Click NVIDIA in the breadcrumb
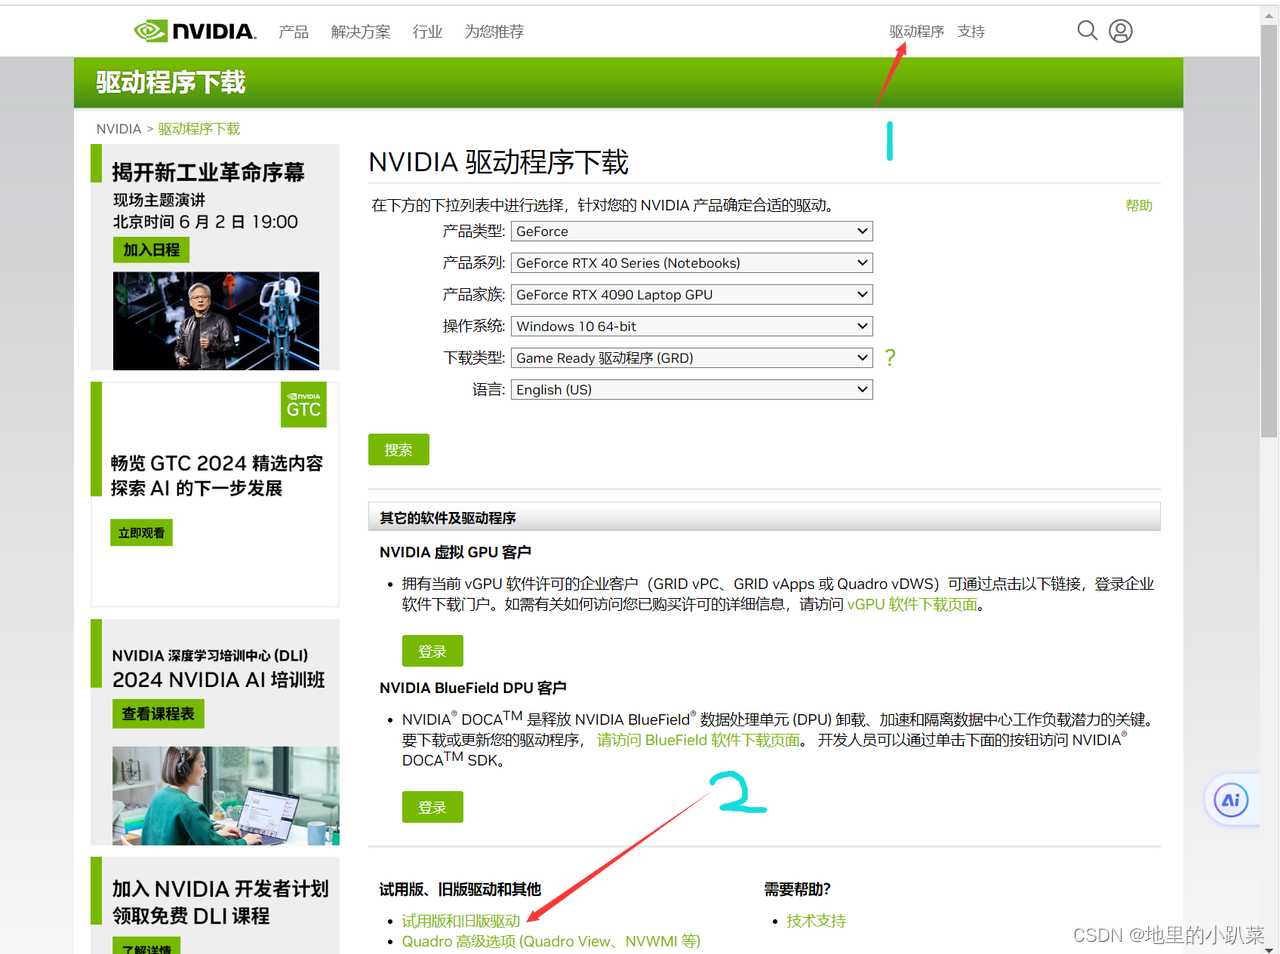 (x=118, y=129)
